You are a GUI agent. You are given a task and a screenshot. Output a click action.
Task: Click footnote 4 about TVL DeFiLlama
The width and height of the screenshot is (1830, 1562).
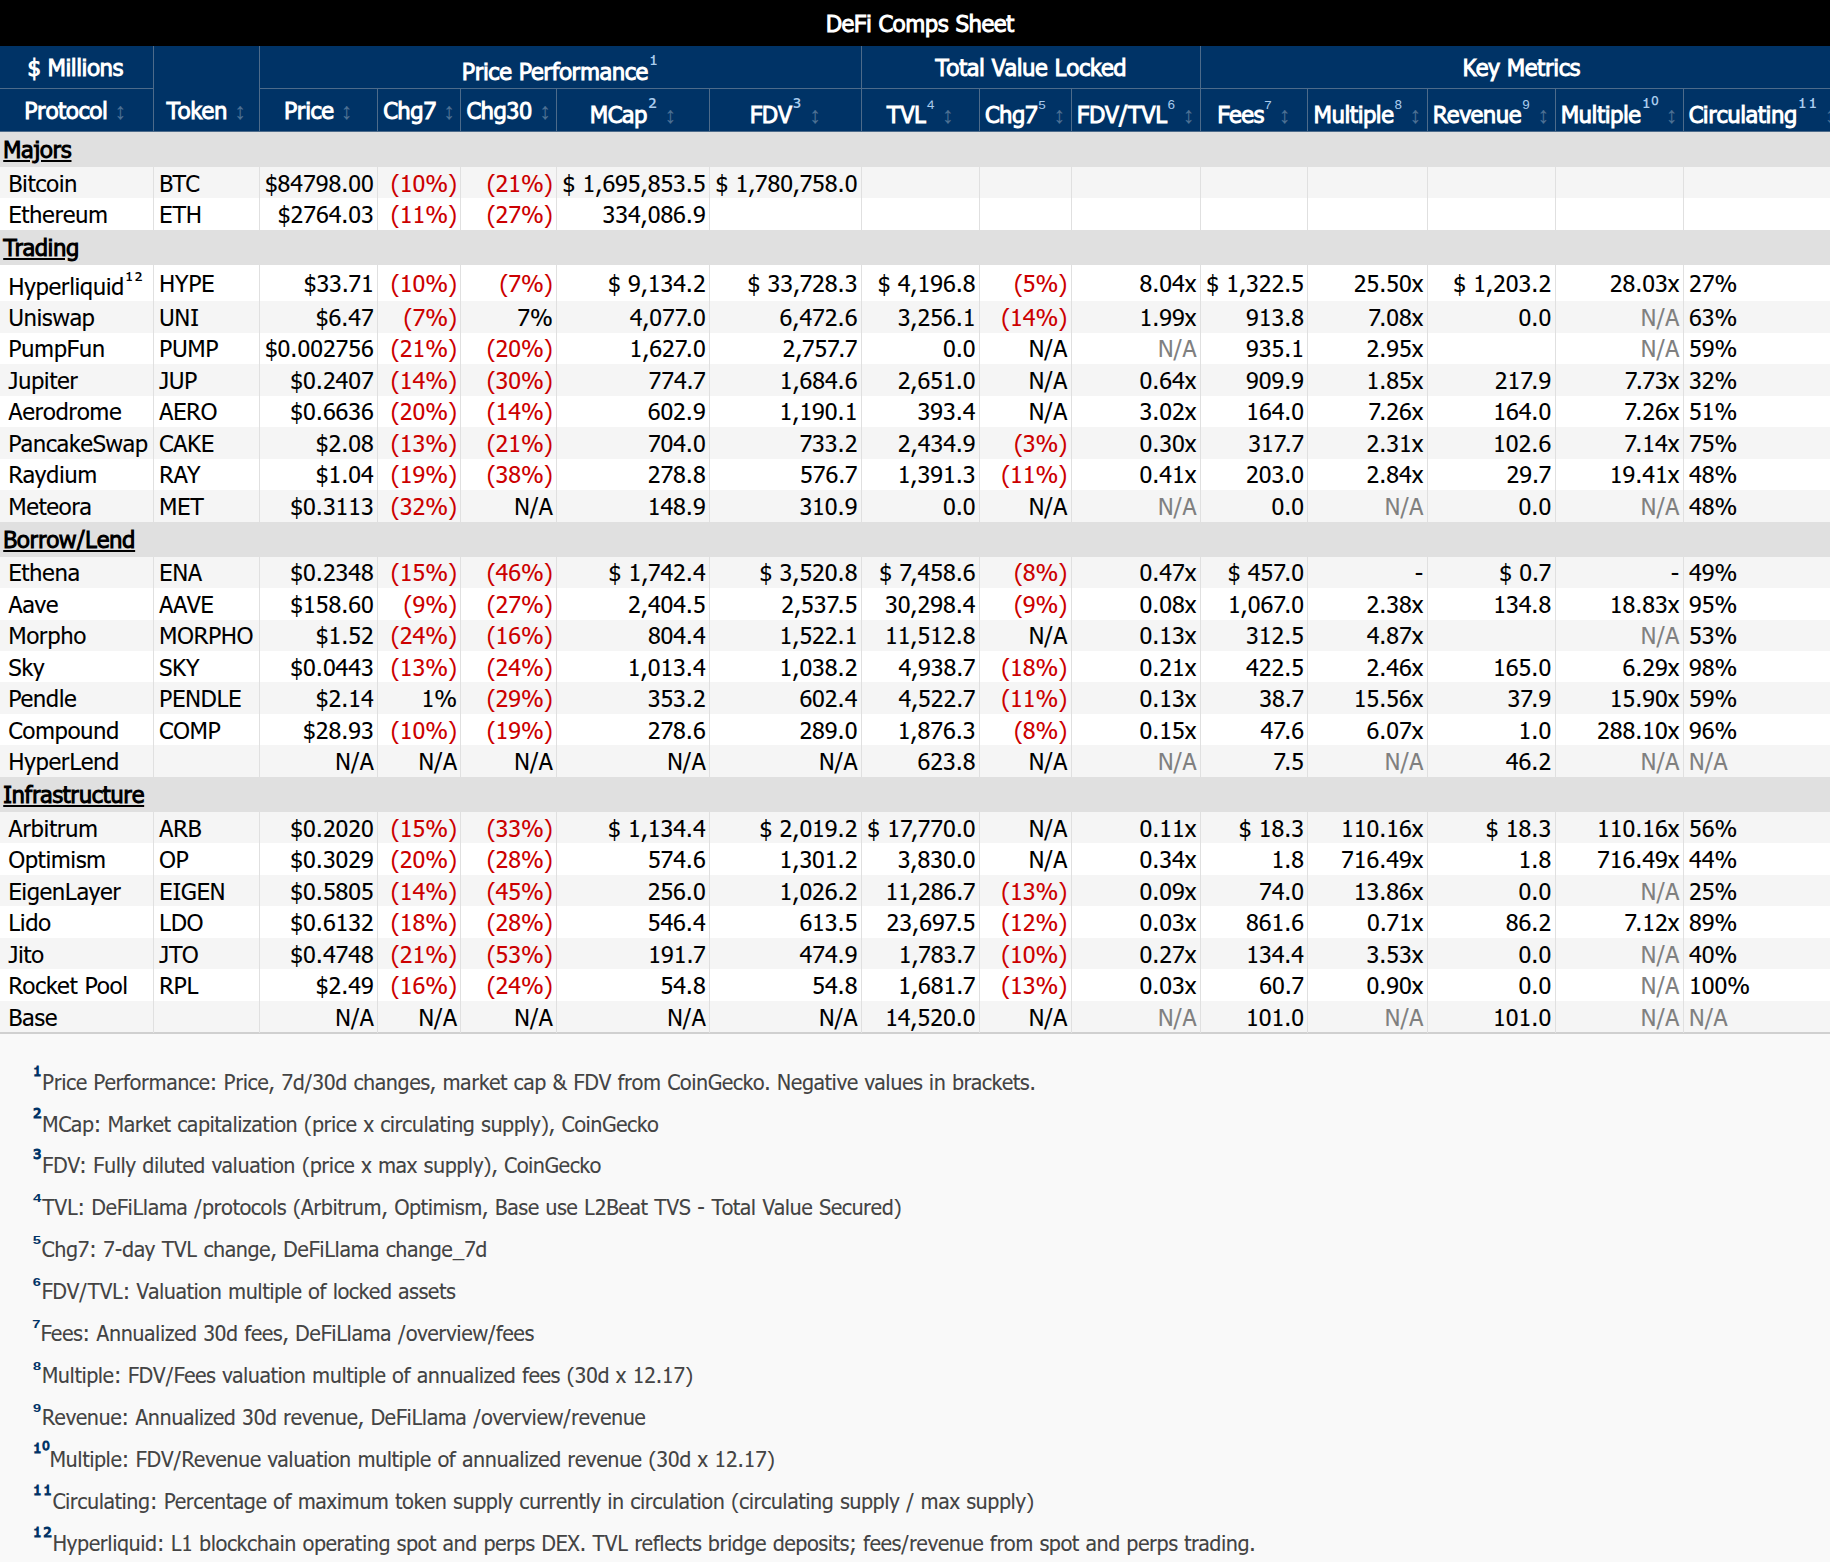tap(467, 1206)
